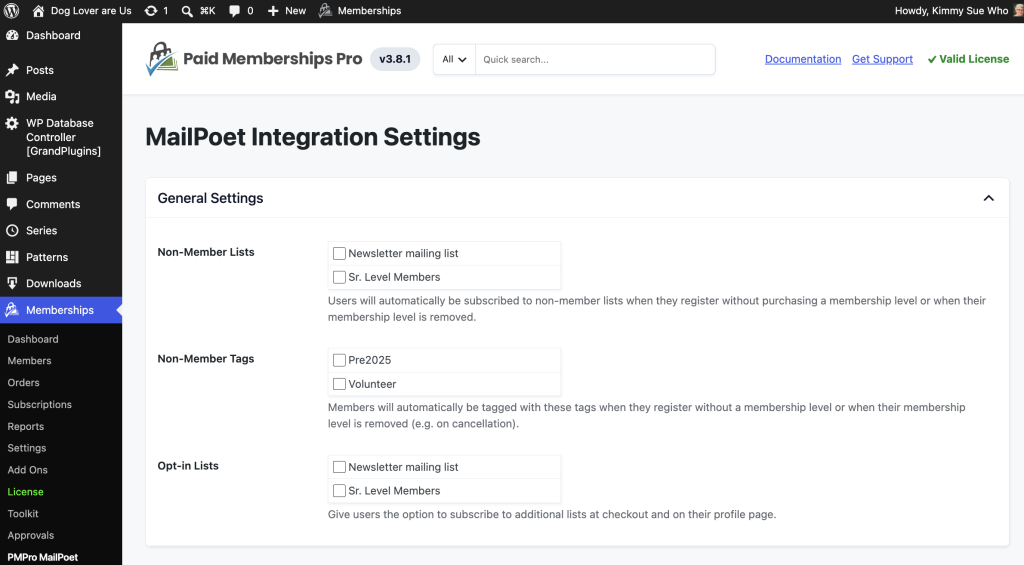Focus the Quick search input field
Image resolution: width=1024 pixels, height=565 pixels.
[595, 59]
